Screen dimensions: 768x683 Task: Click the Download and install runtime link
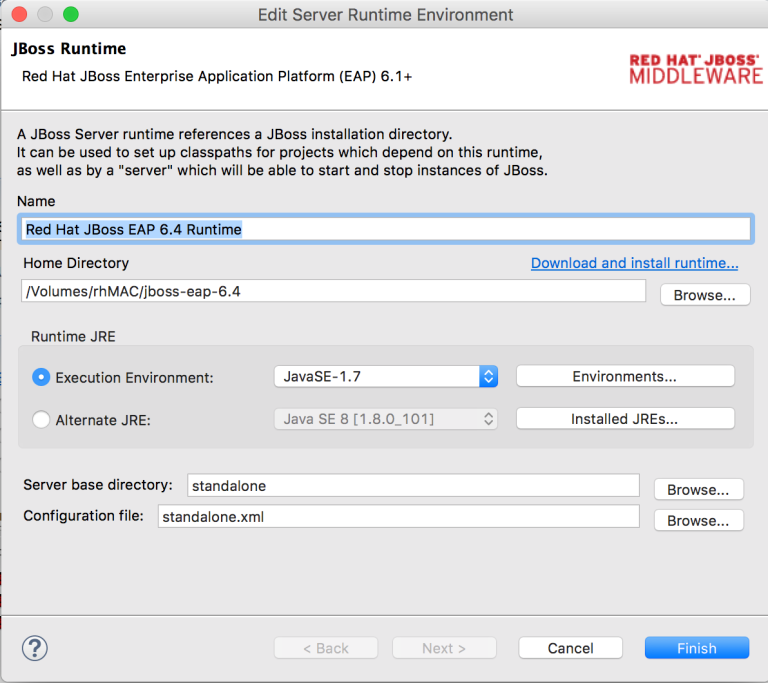[x=634, y=263]
